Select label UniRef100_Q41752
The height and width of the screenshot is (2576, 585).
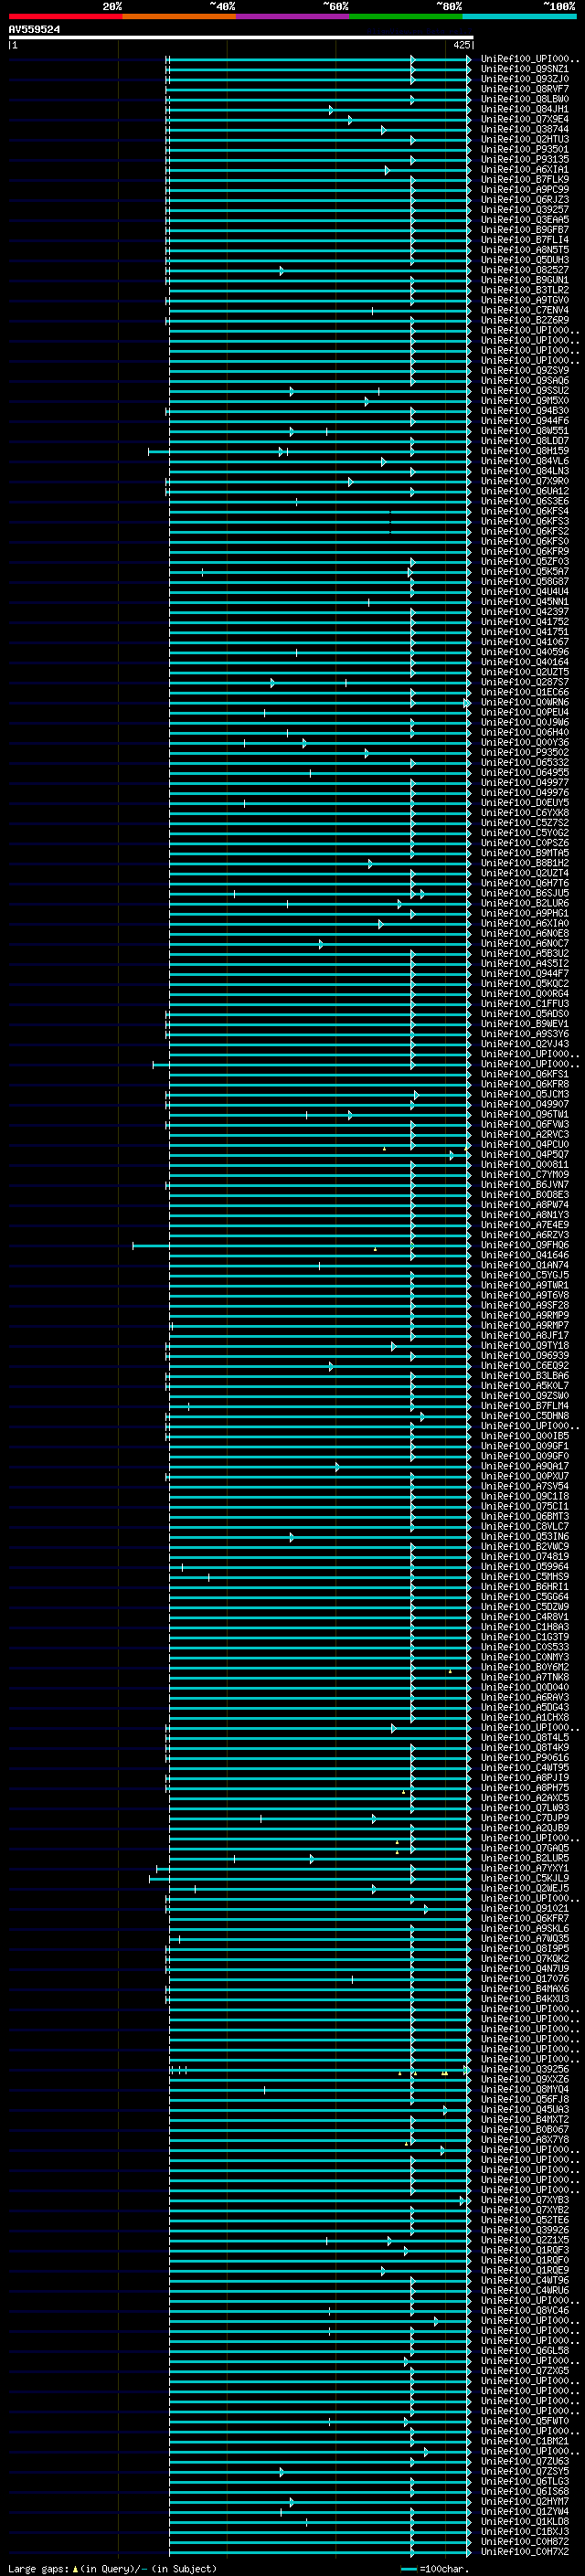tap(525, 622)
